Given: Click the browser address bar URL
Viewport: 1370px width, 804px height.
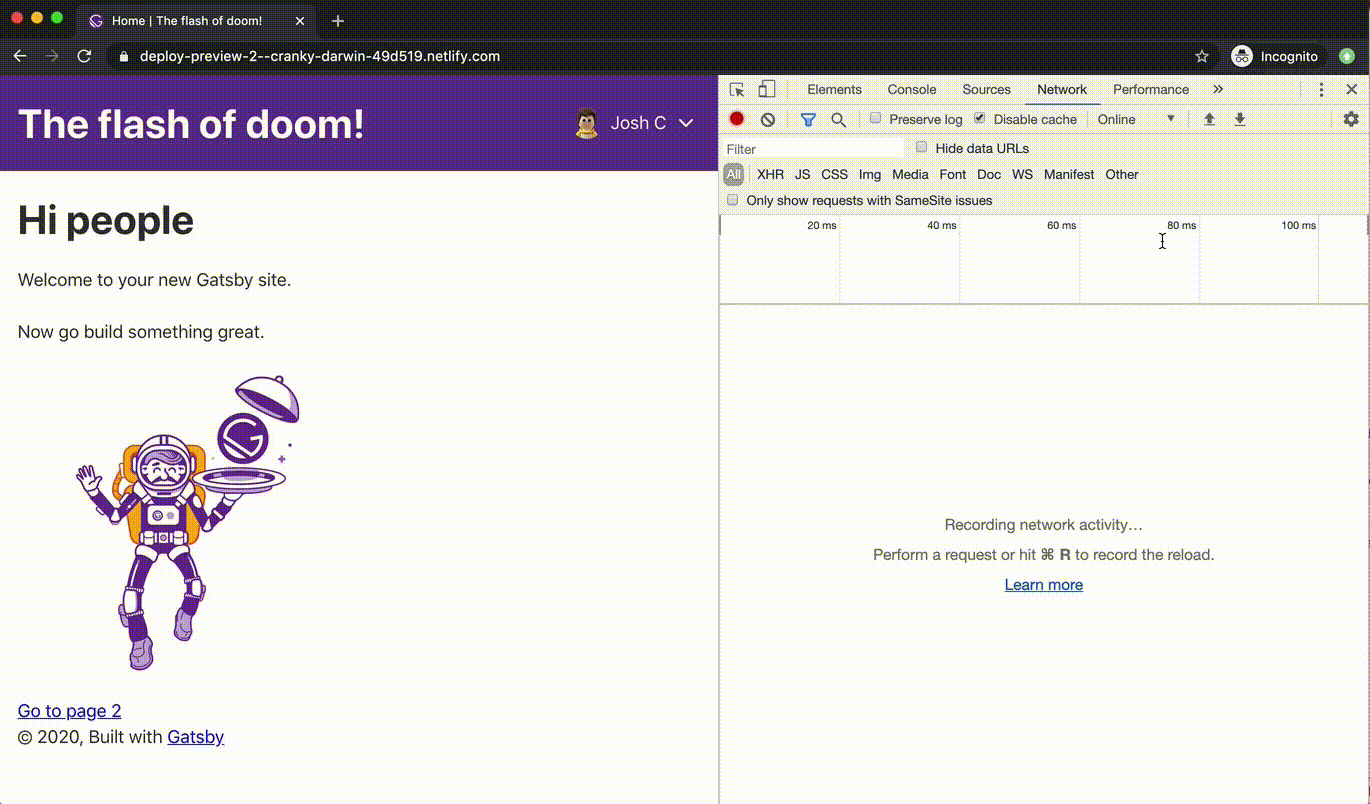Looking at the screenshot, I should pos(320,56).
